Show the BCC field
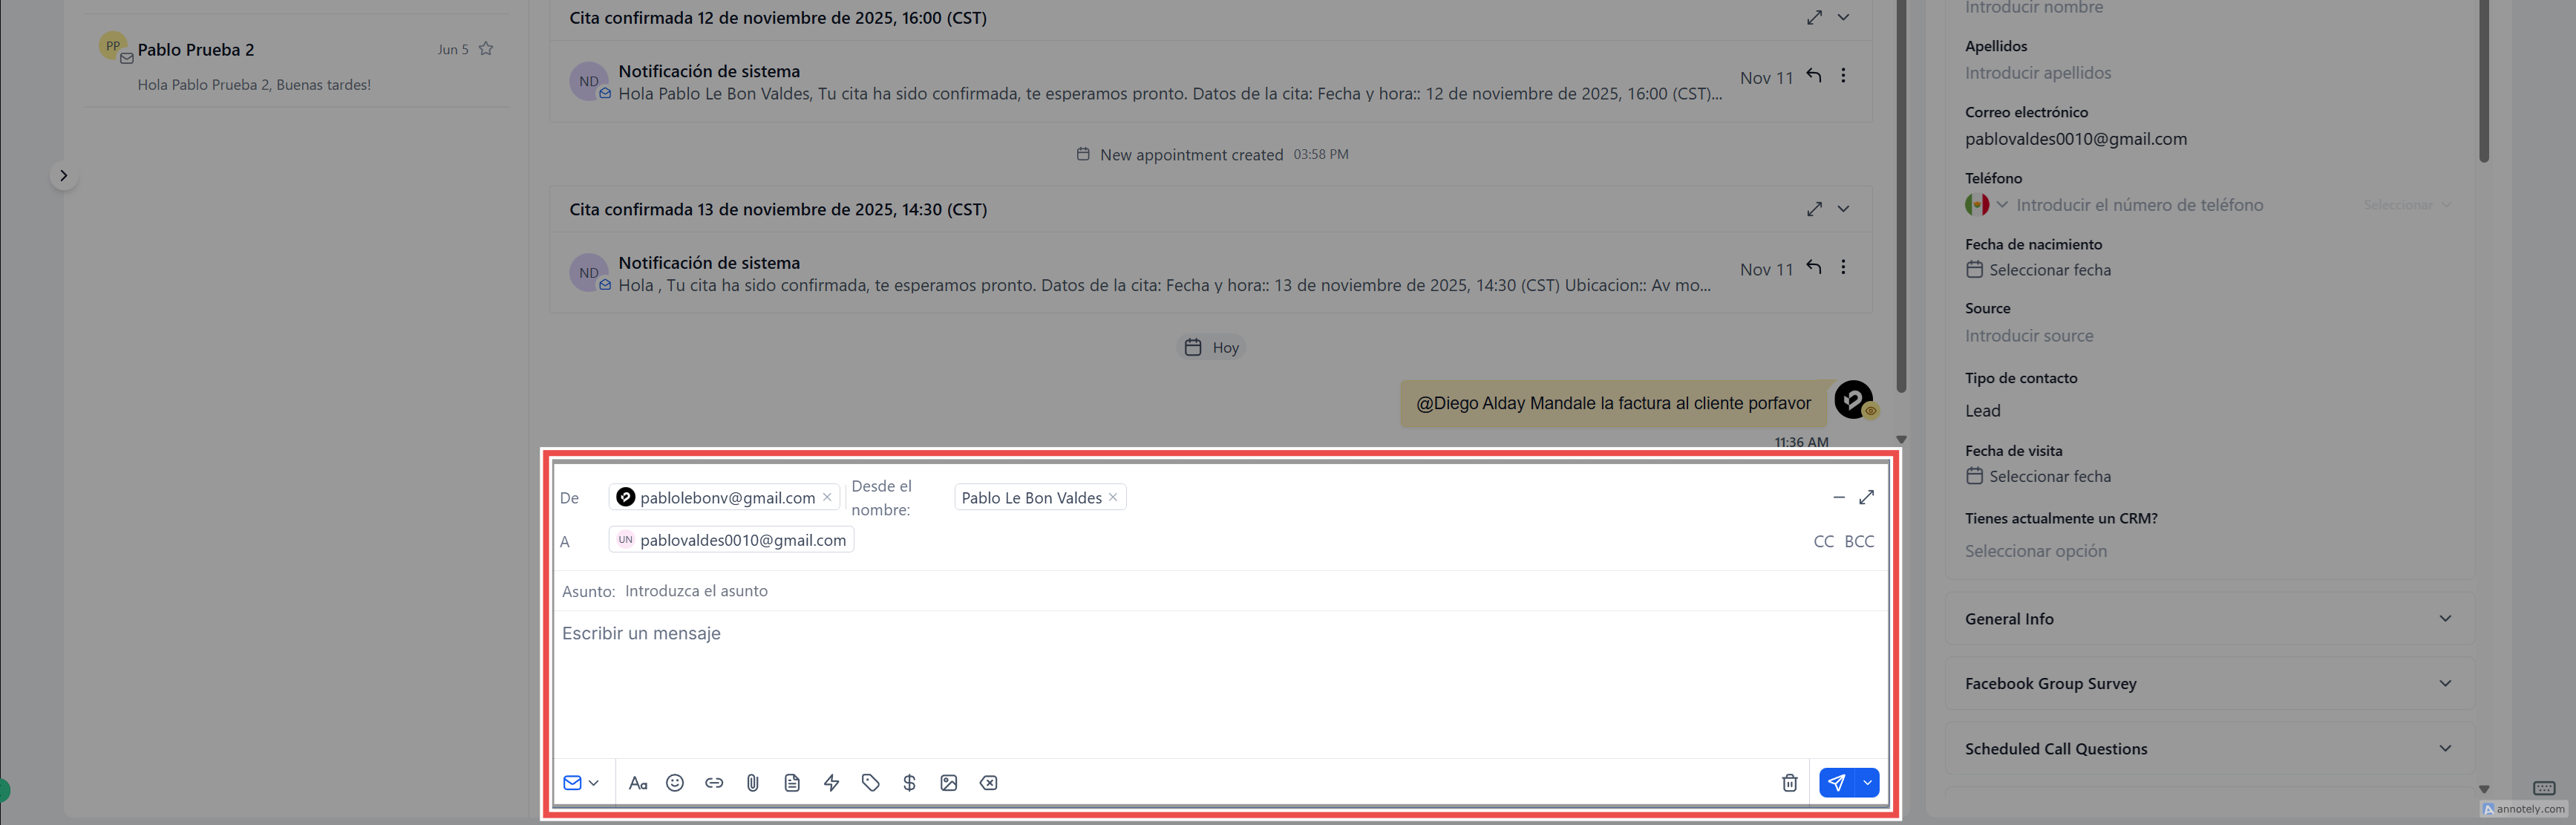2576x825 pixels. pos(1859,541)
